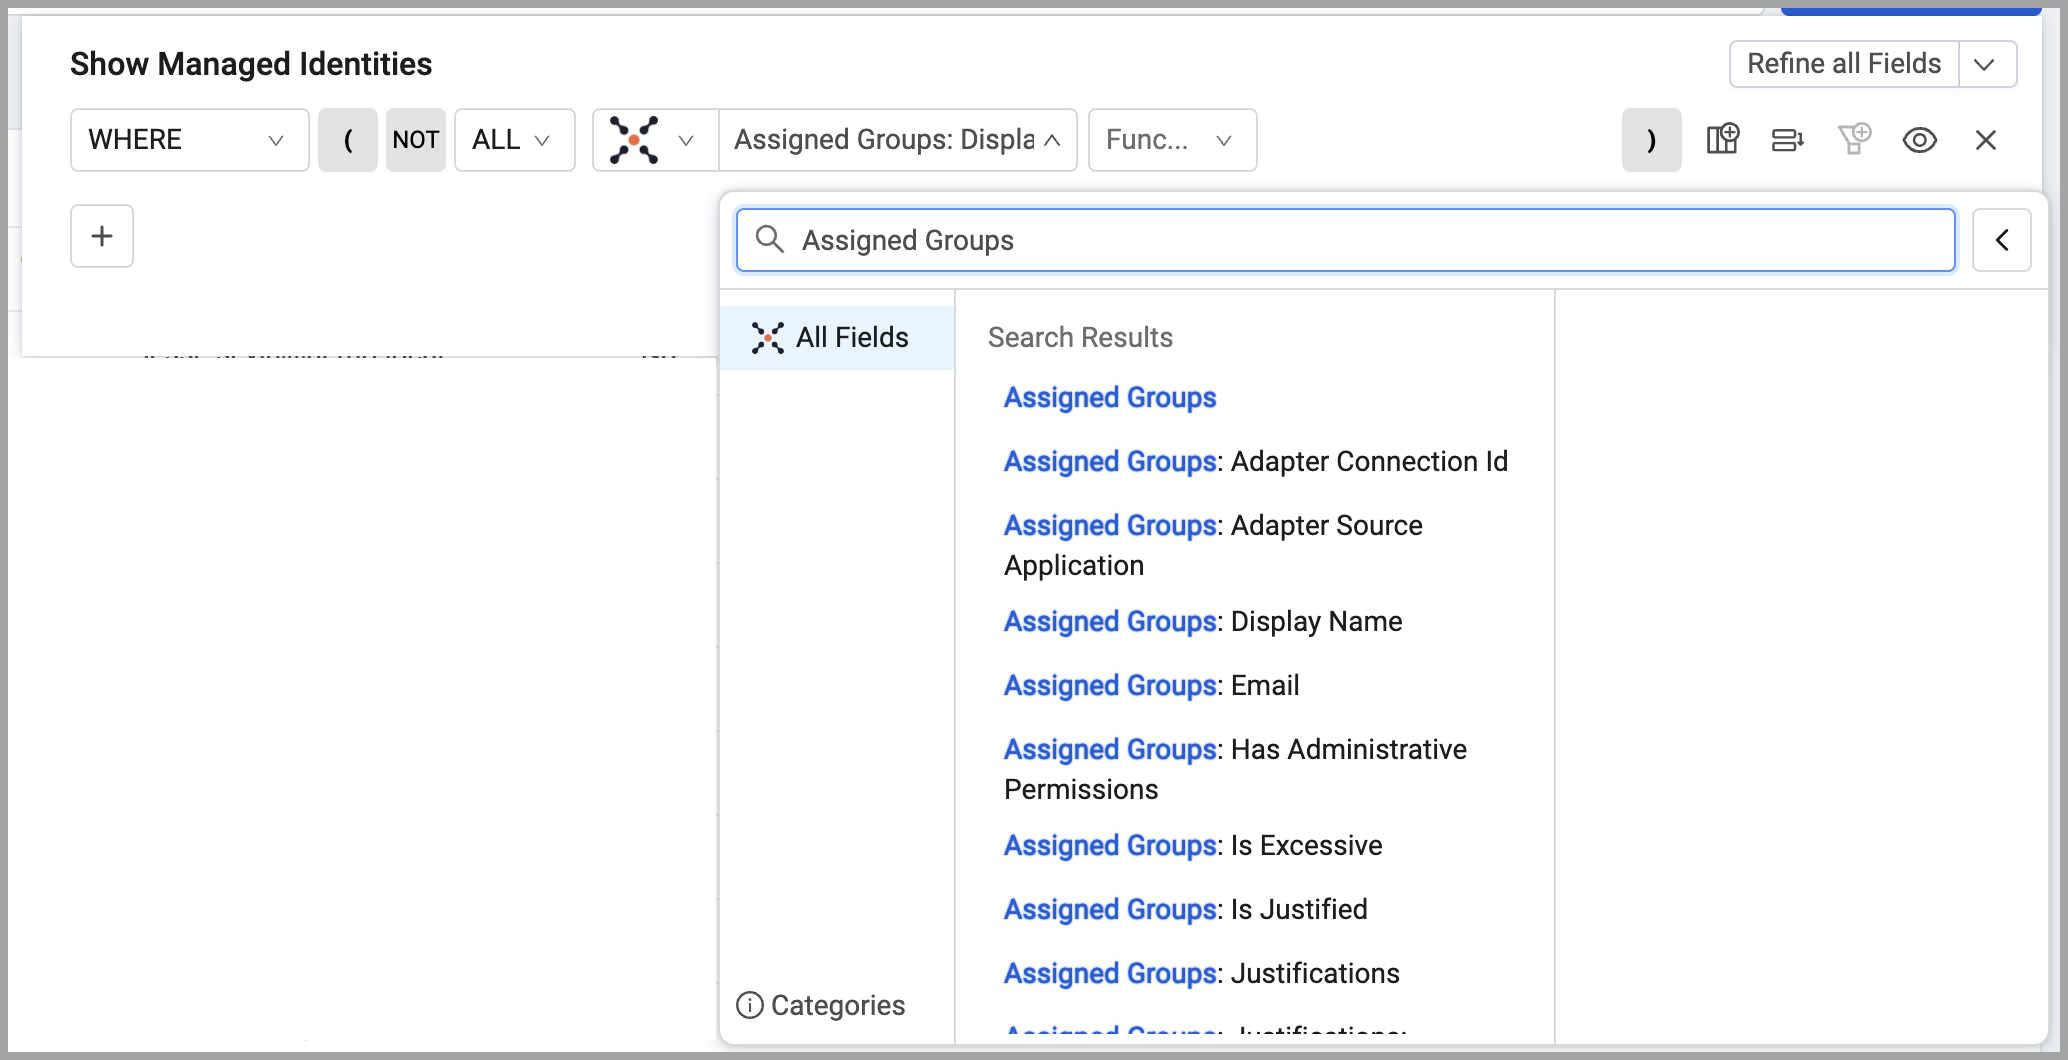Click the column-add icon beside the closing bracket
Image resolution: width=2068 pixels, height=1060 pixels.
1723,140
